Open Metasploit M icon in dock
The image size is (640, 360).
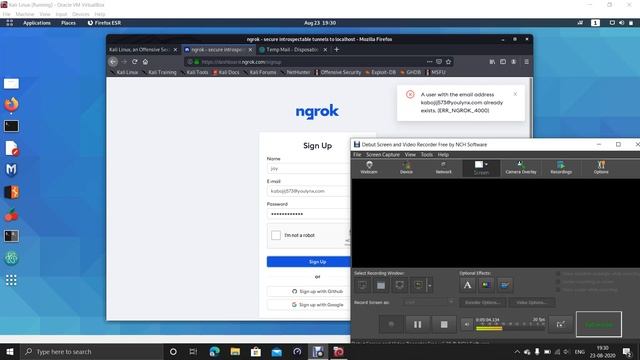coord(11,169)
